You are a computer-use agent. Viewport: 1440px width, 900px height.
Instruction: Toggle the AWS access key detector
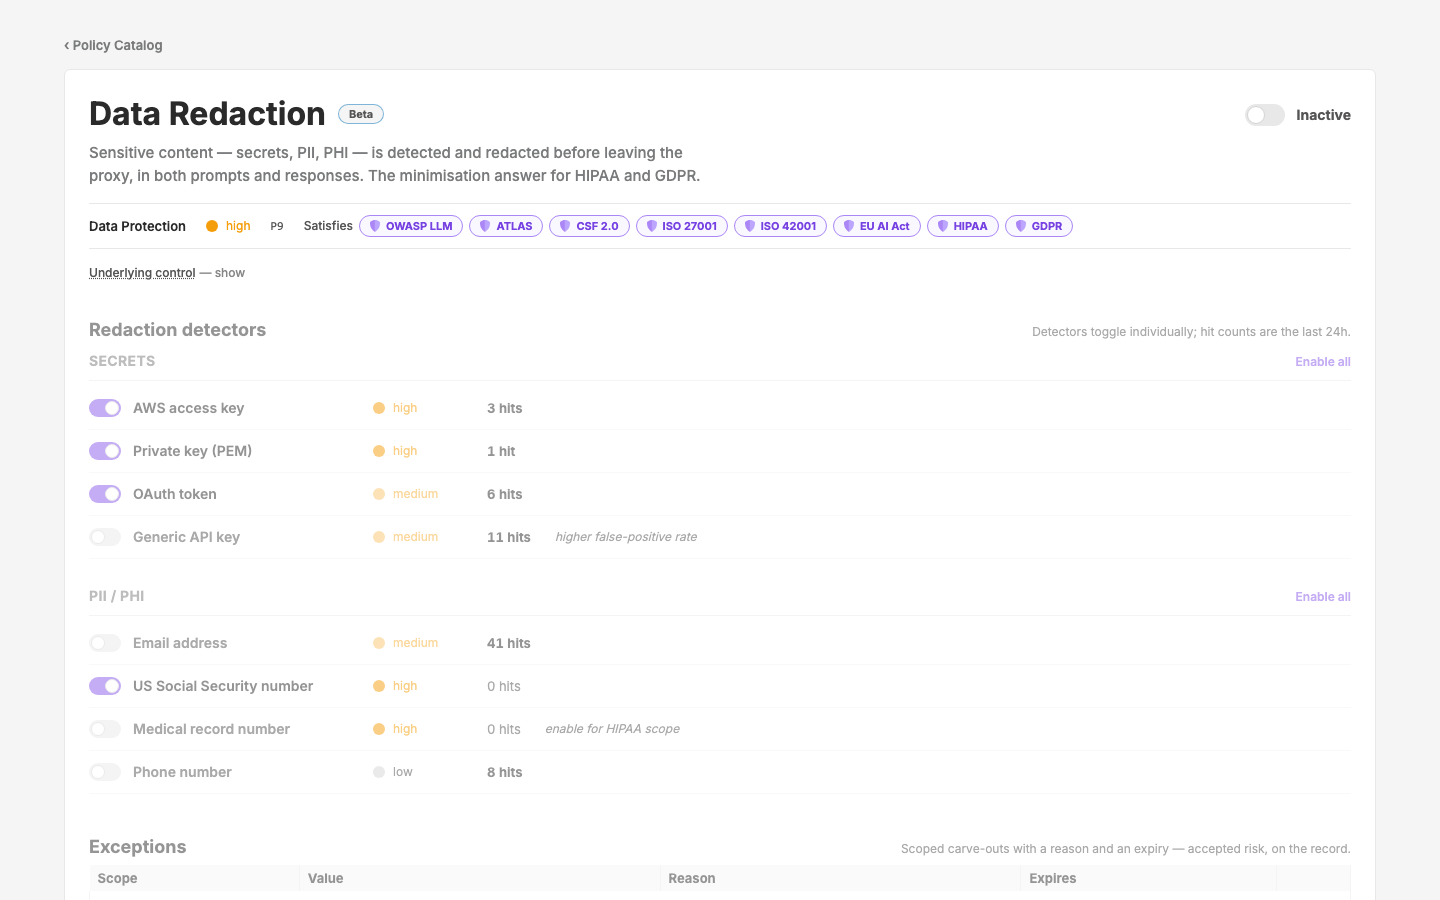pyautogui.click(x=105, y=408)
